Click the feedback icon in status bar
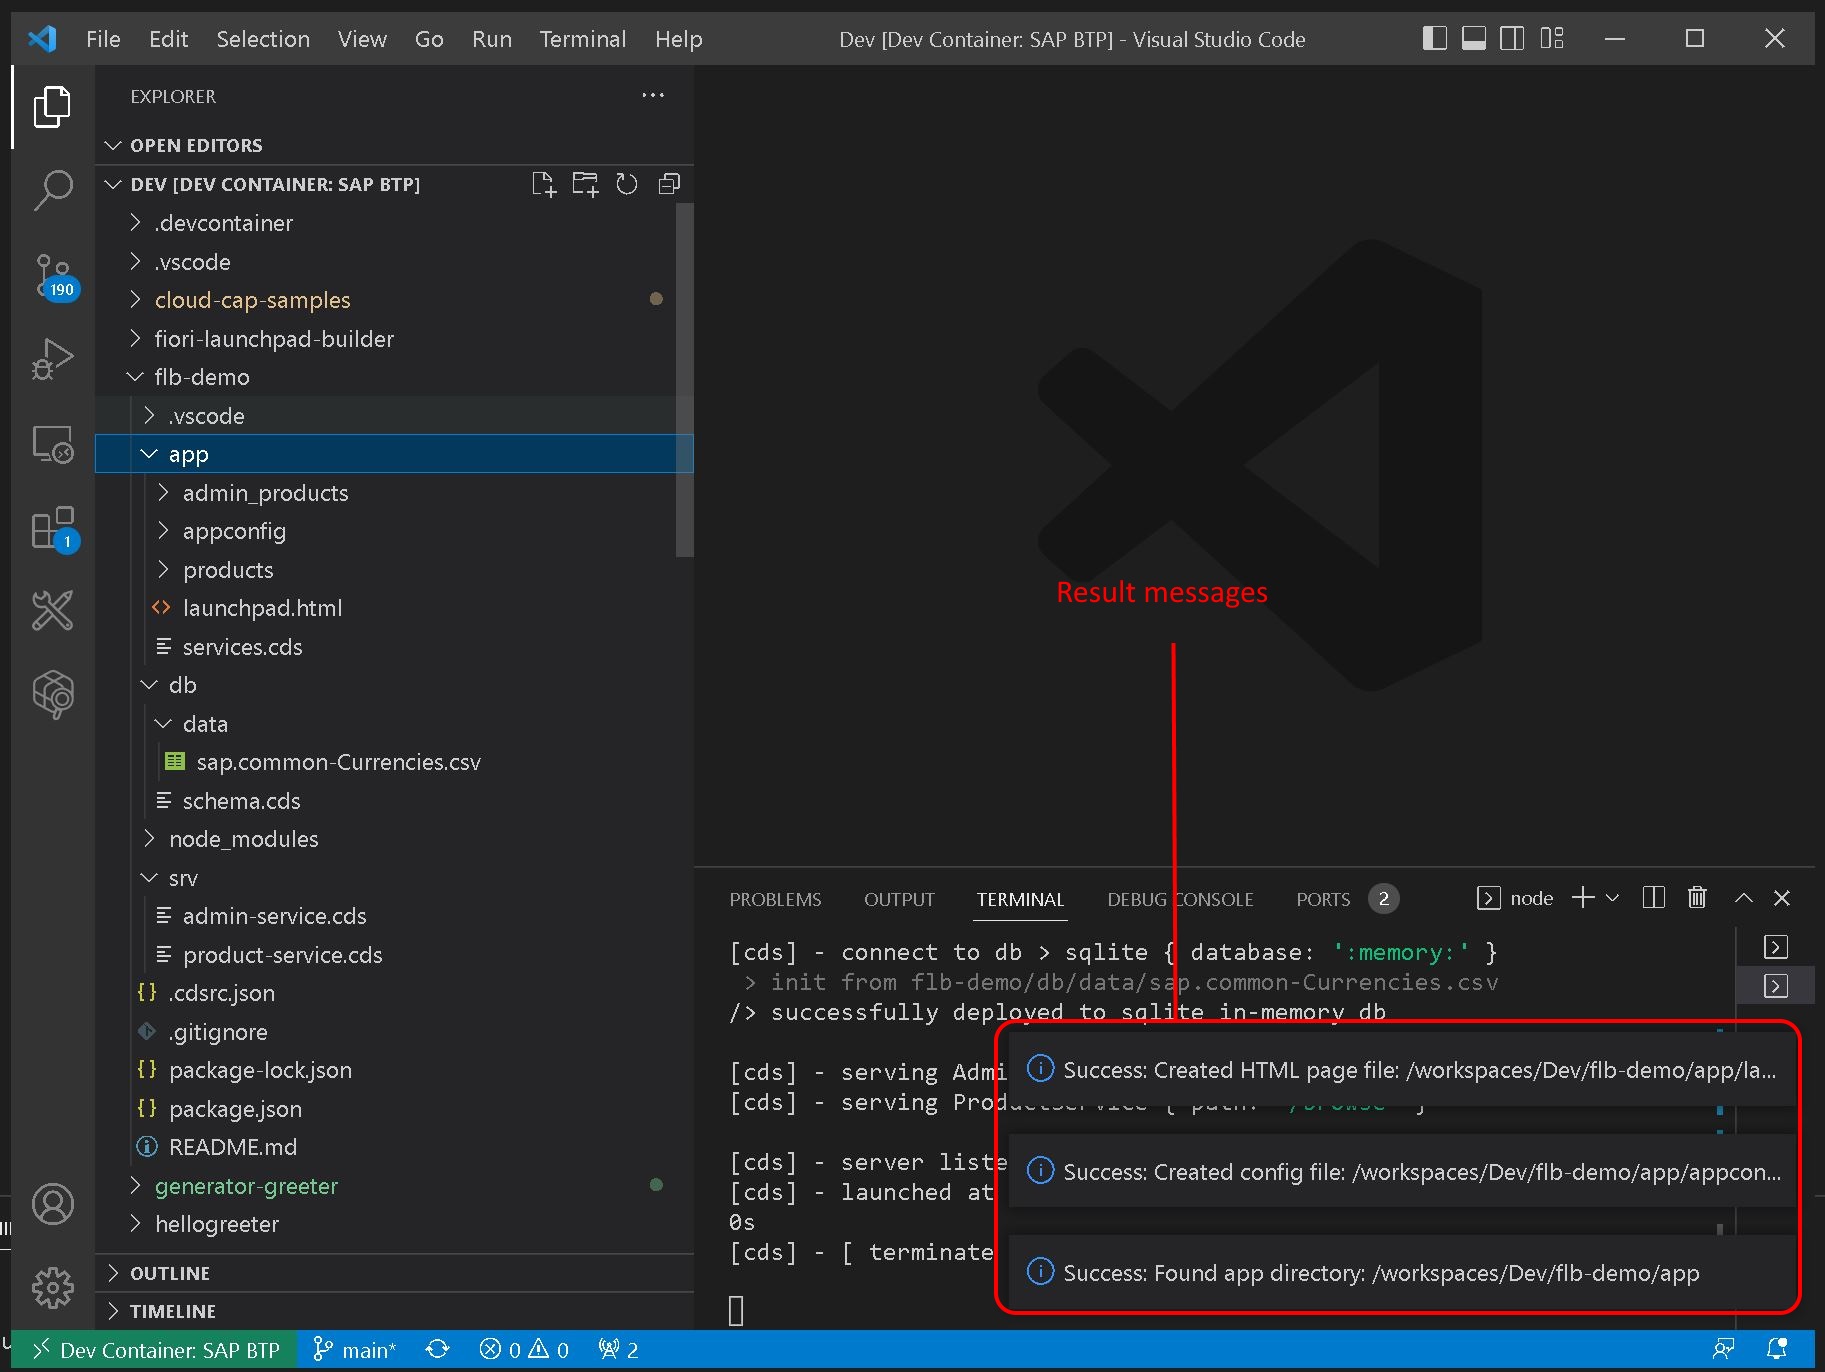 tap(1724, 1350)
